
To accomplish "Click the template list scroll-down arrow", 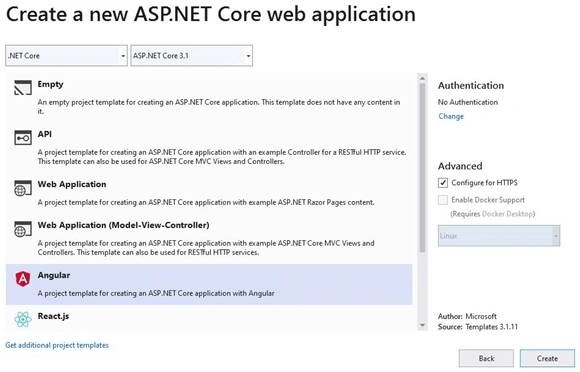I will tap(422, 325).
